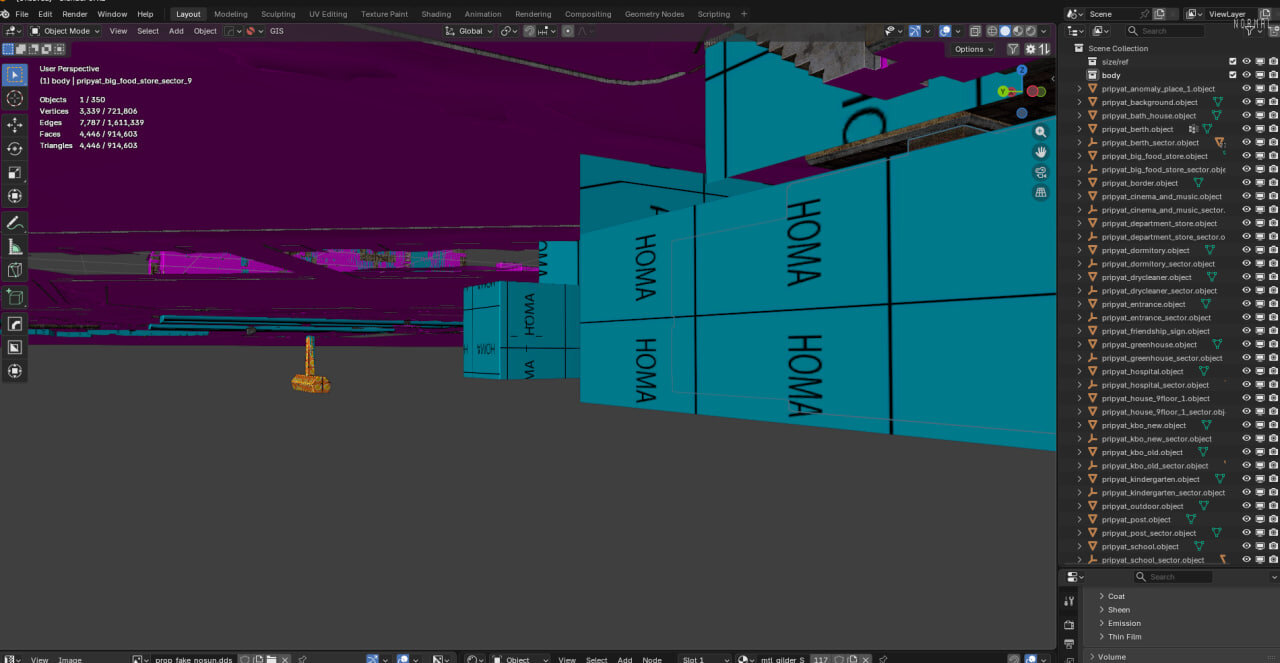
Task: Click the pan hand viewport gizmo
Action: coord(1041,152)
